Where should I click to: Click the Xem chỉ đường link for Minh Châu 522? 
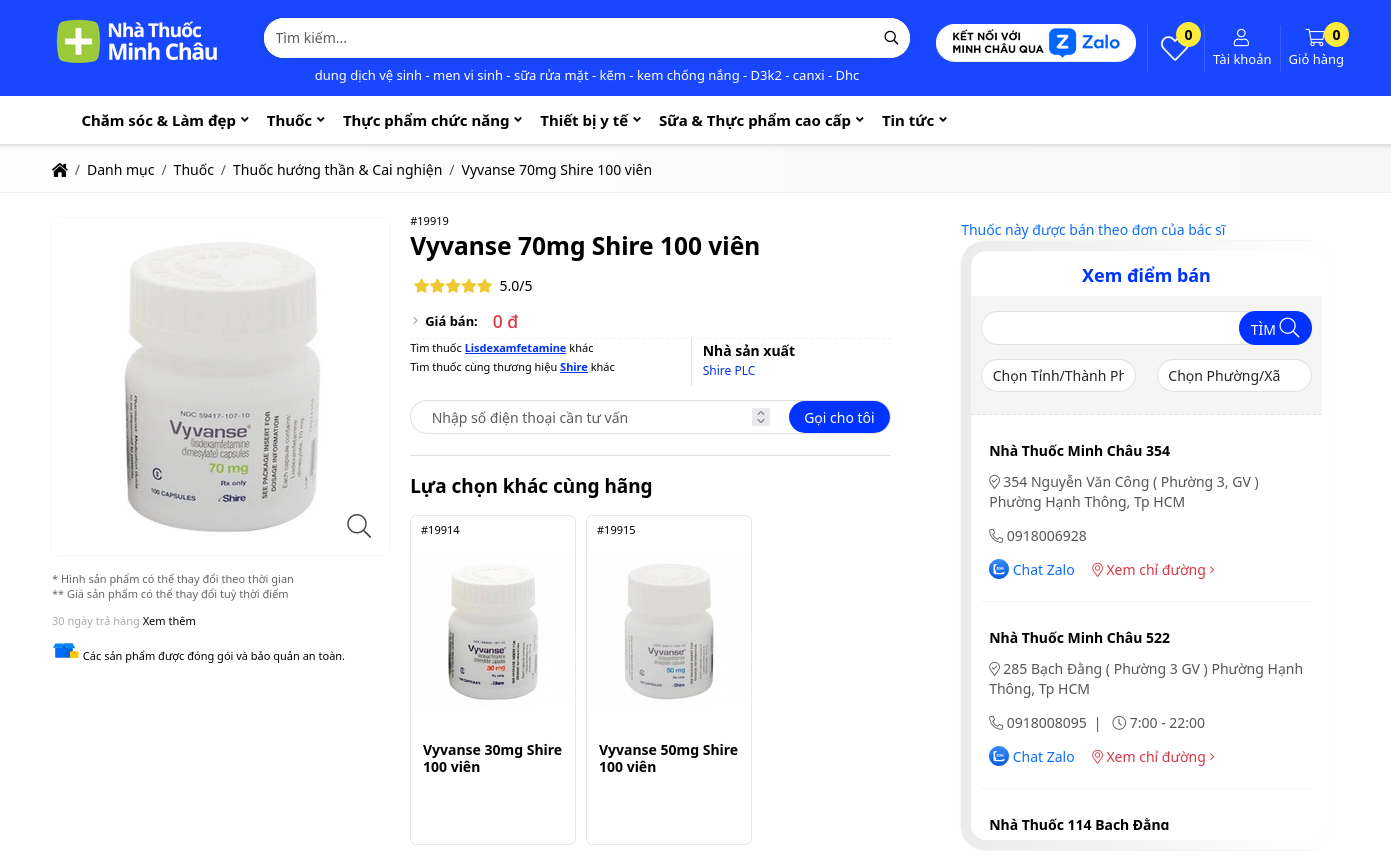point(1153,756)
